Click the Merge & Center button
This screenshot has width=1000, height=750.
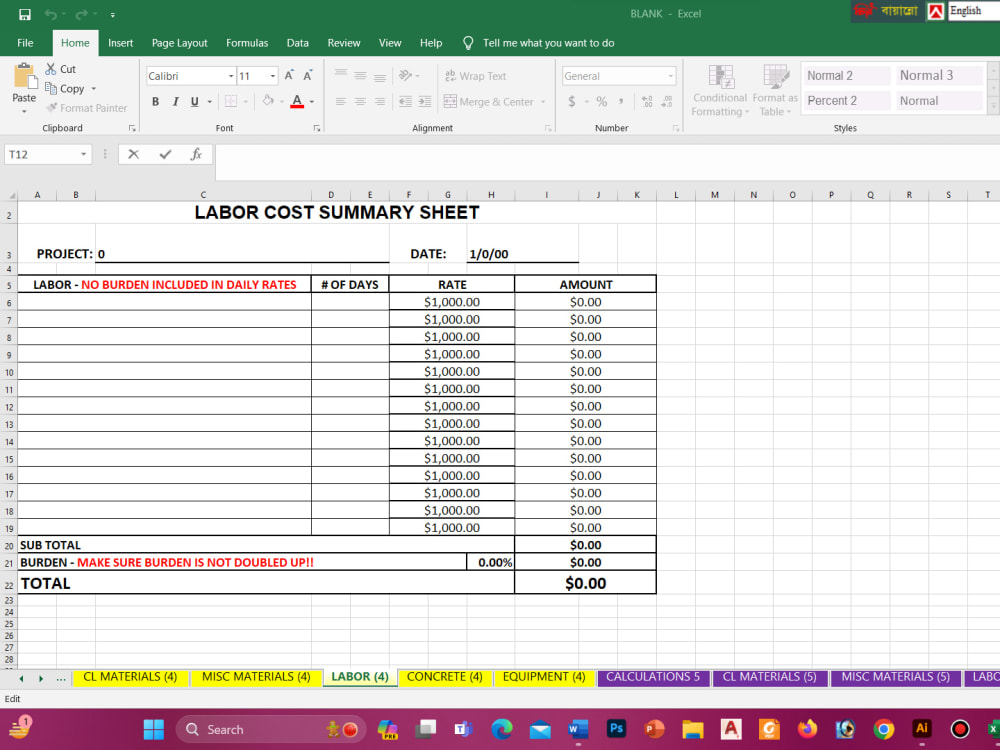coord(489,101)
